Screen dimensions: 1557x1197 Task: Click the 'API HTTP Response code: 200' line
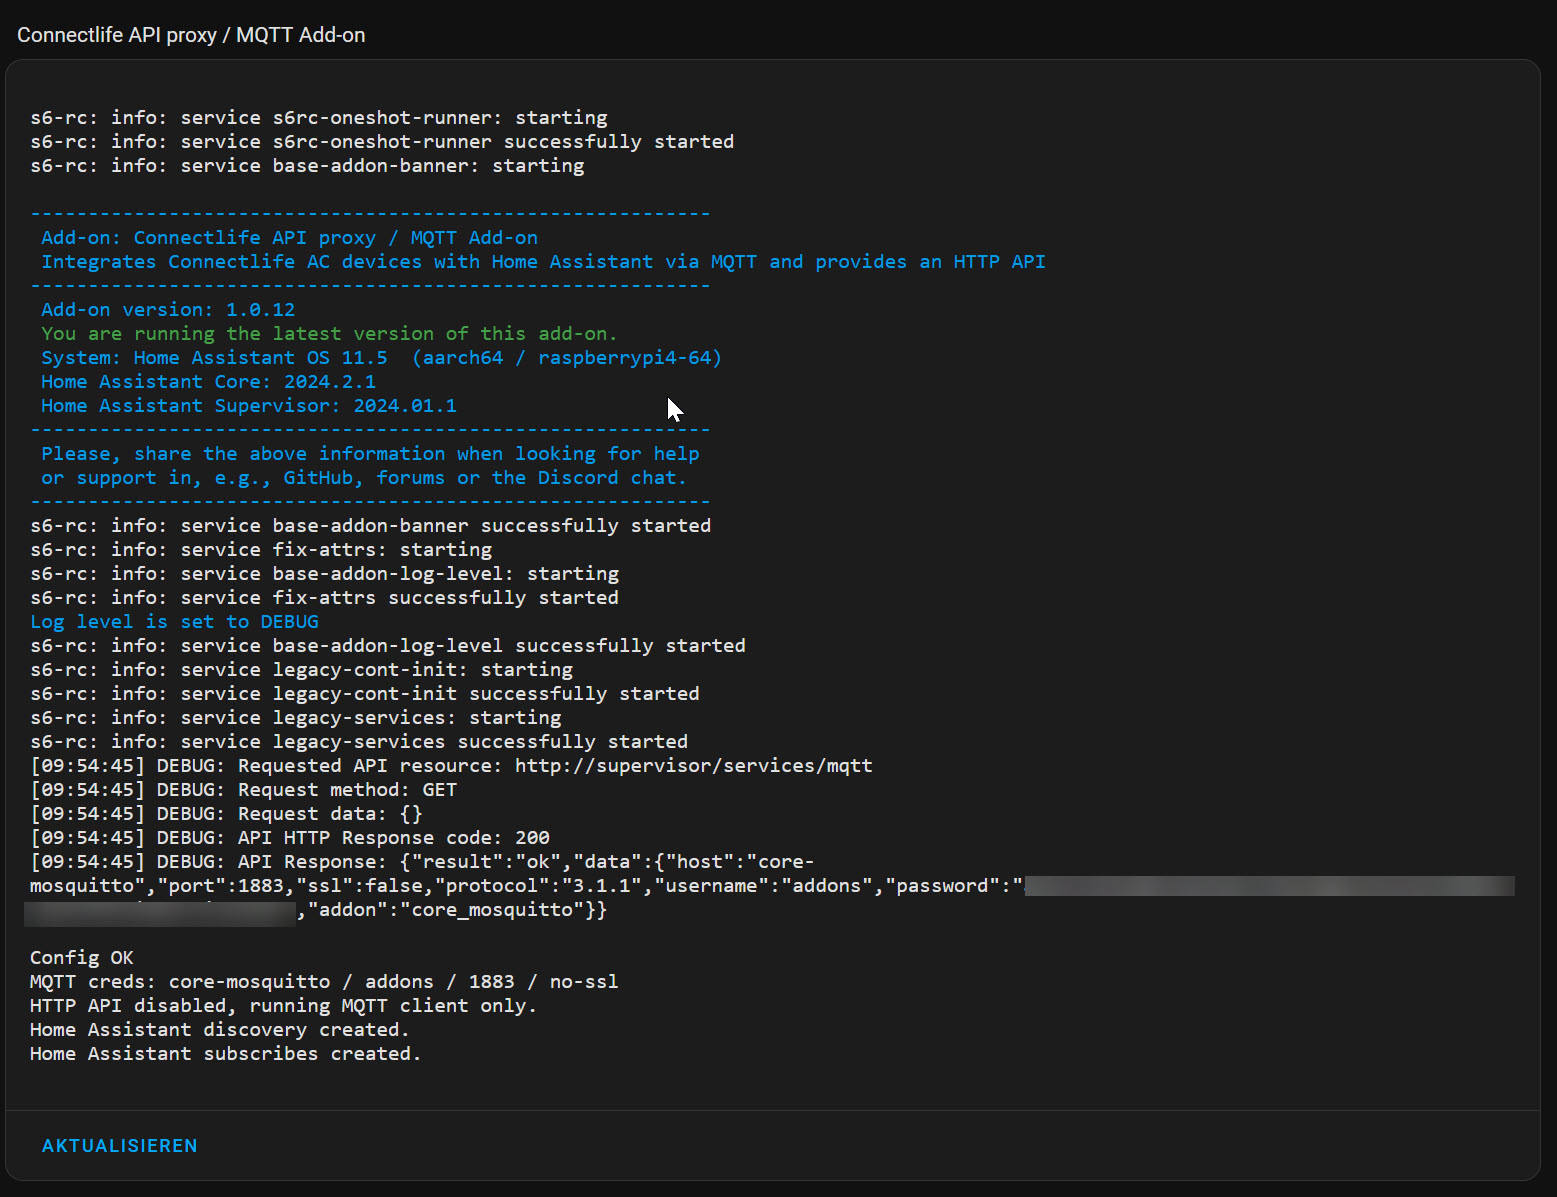click(x=290, y=838)
